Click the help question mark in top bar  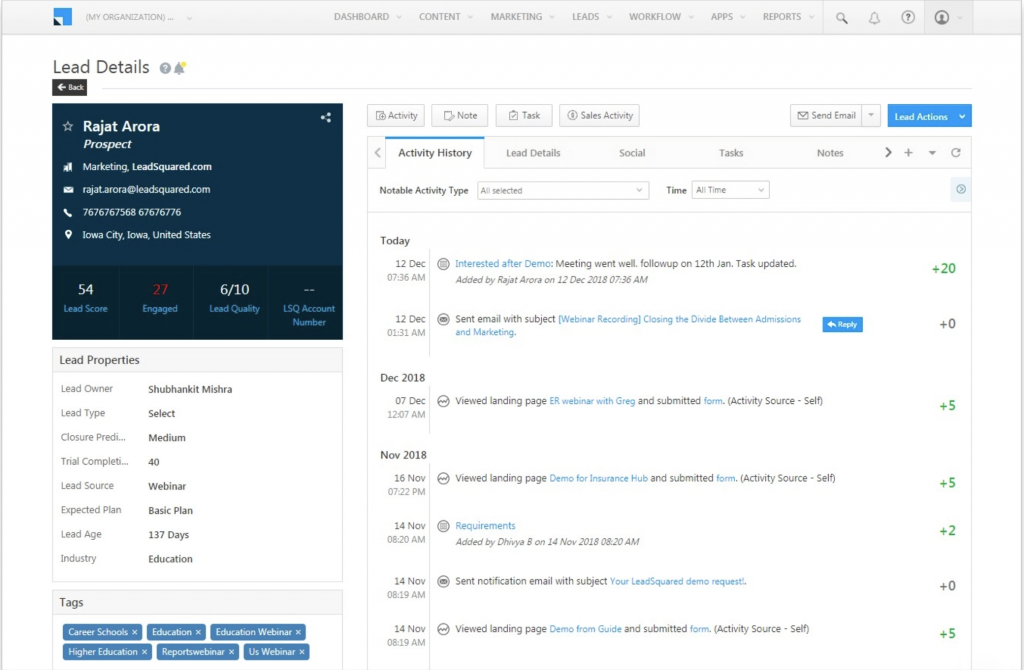908,18
